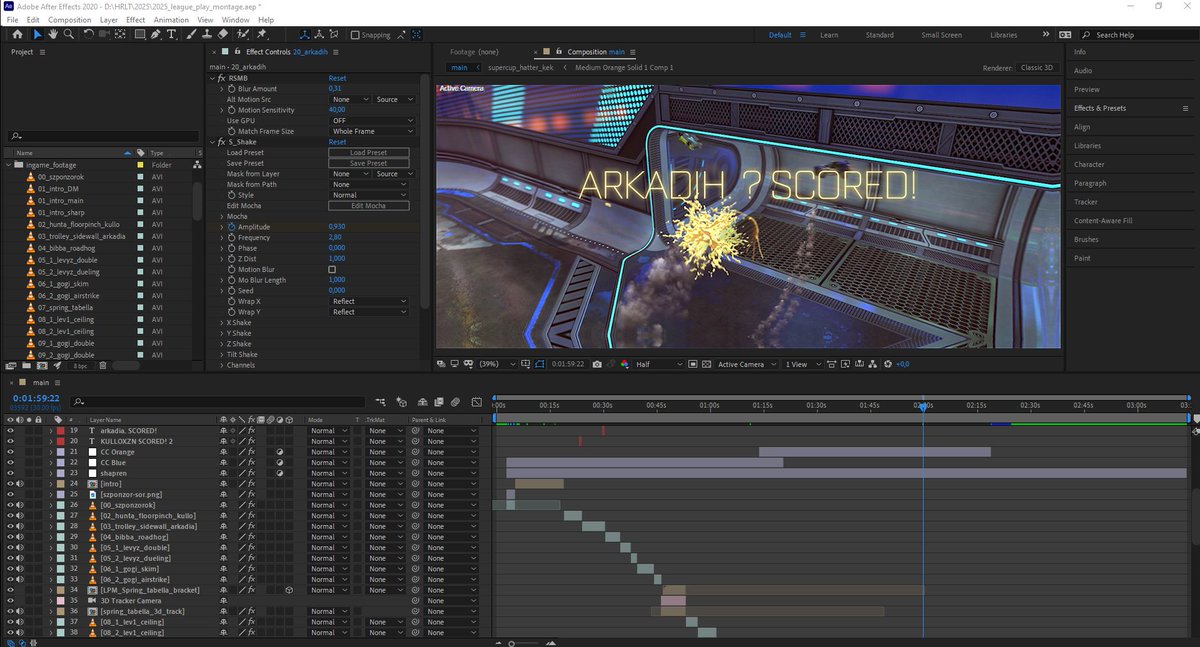Select the Pen tool

tap(156, 34)
